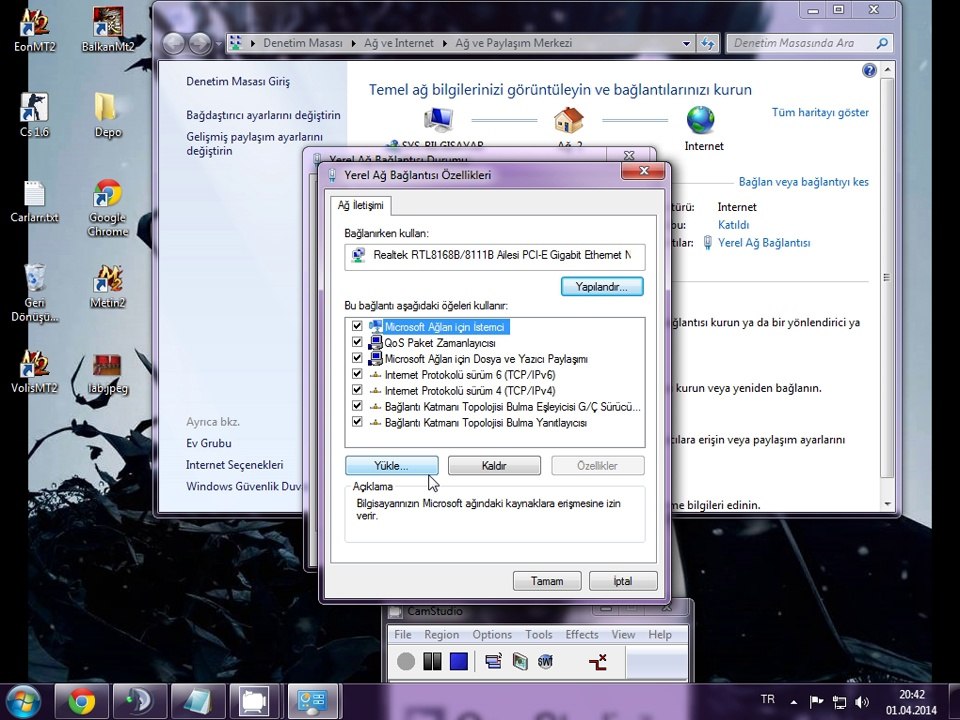Open CamStudio Effects menu
960x720 pixels.
pos(582,634)
